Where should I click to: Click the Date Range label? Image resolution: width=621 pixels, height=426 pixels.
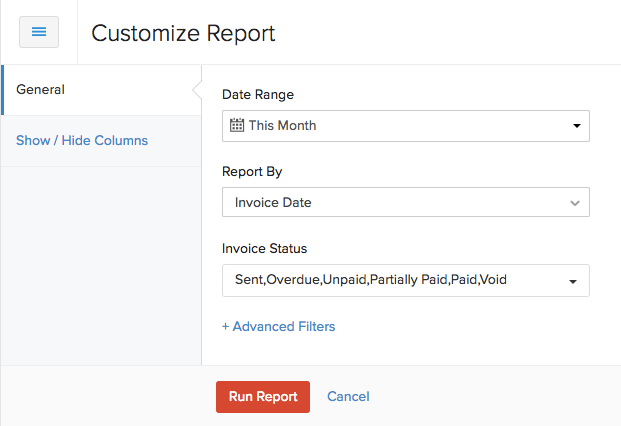click(258, 95)
